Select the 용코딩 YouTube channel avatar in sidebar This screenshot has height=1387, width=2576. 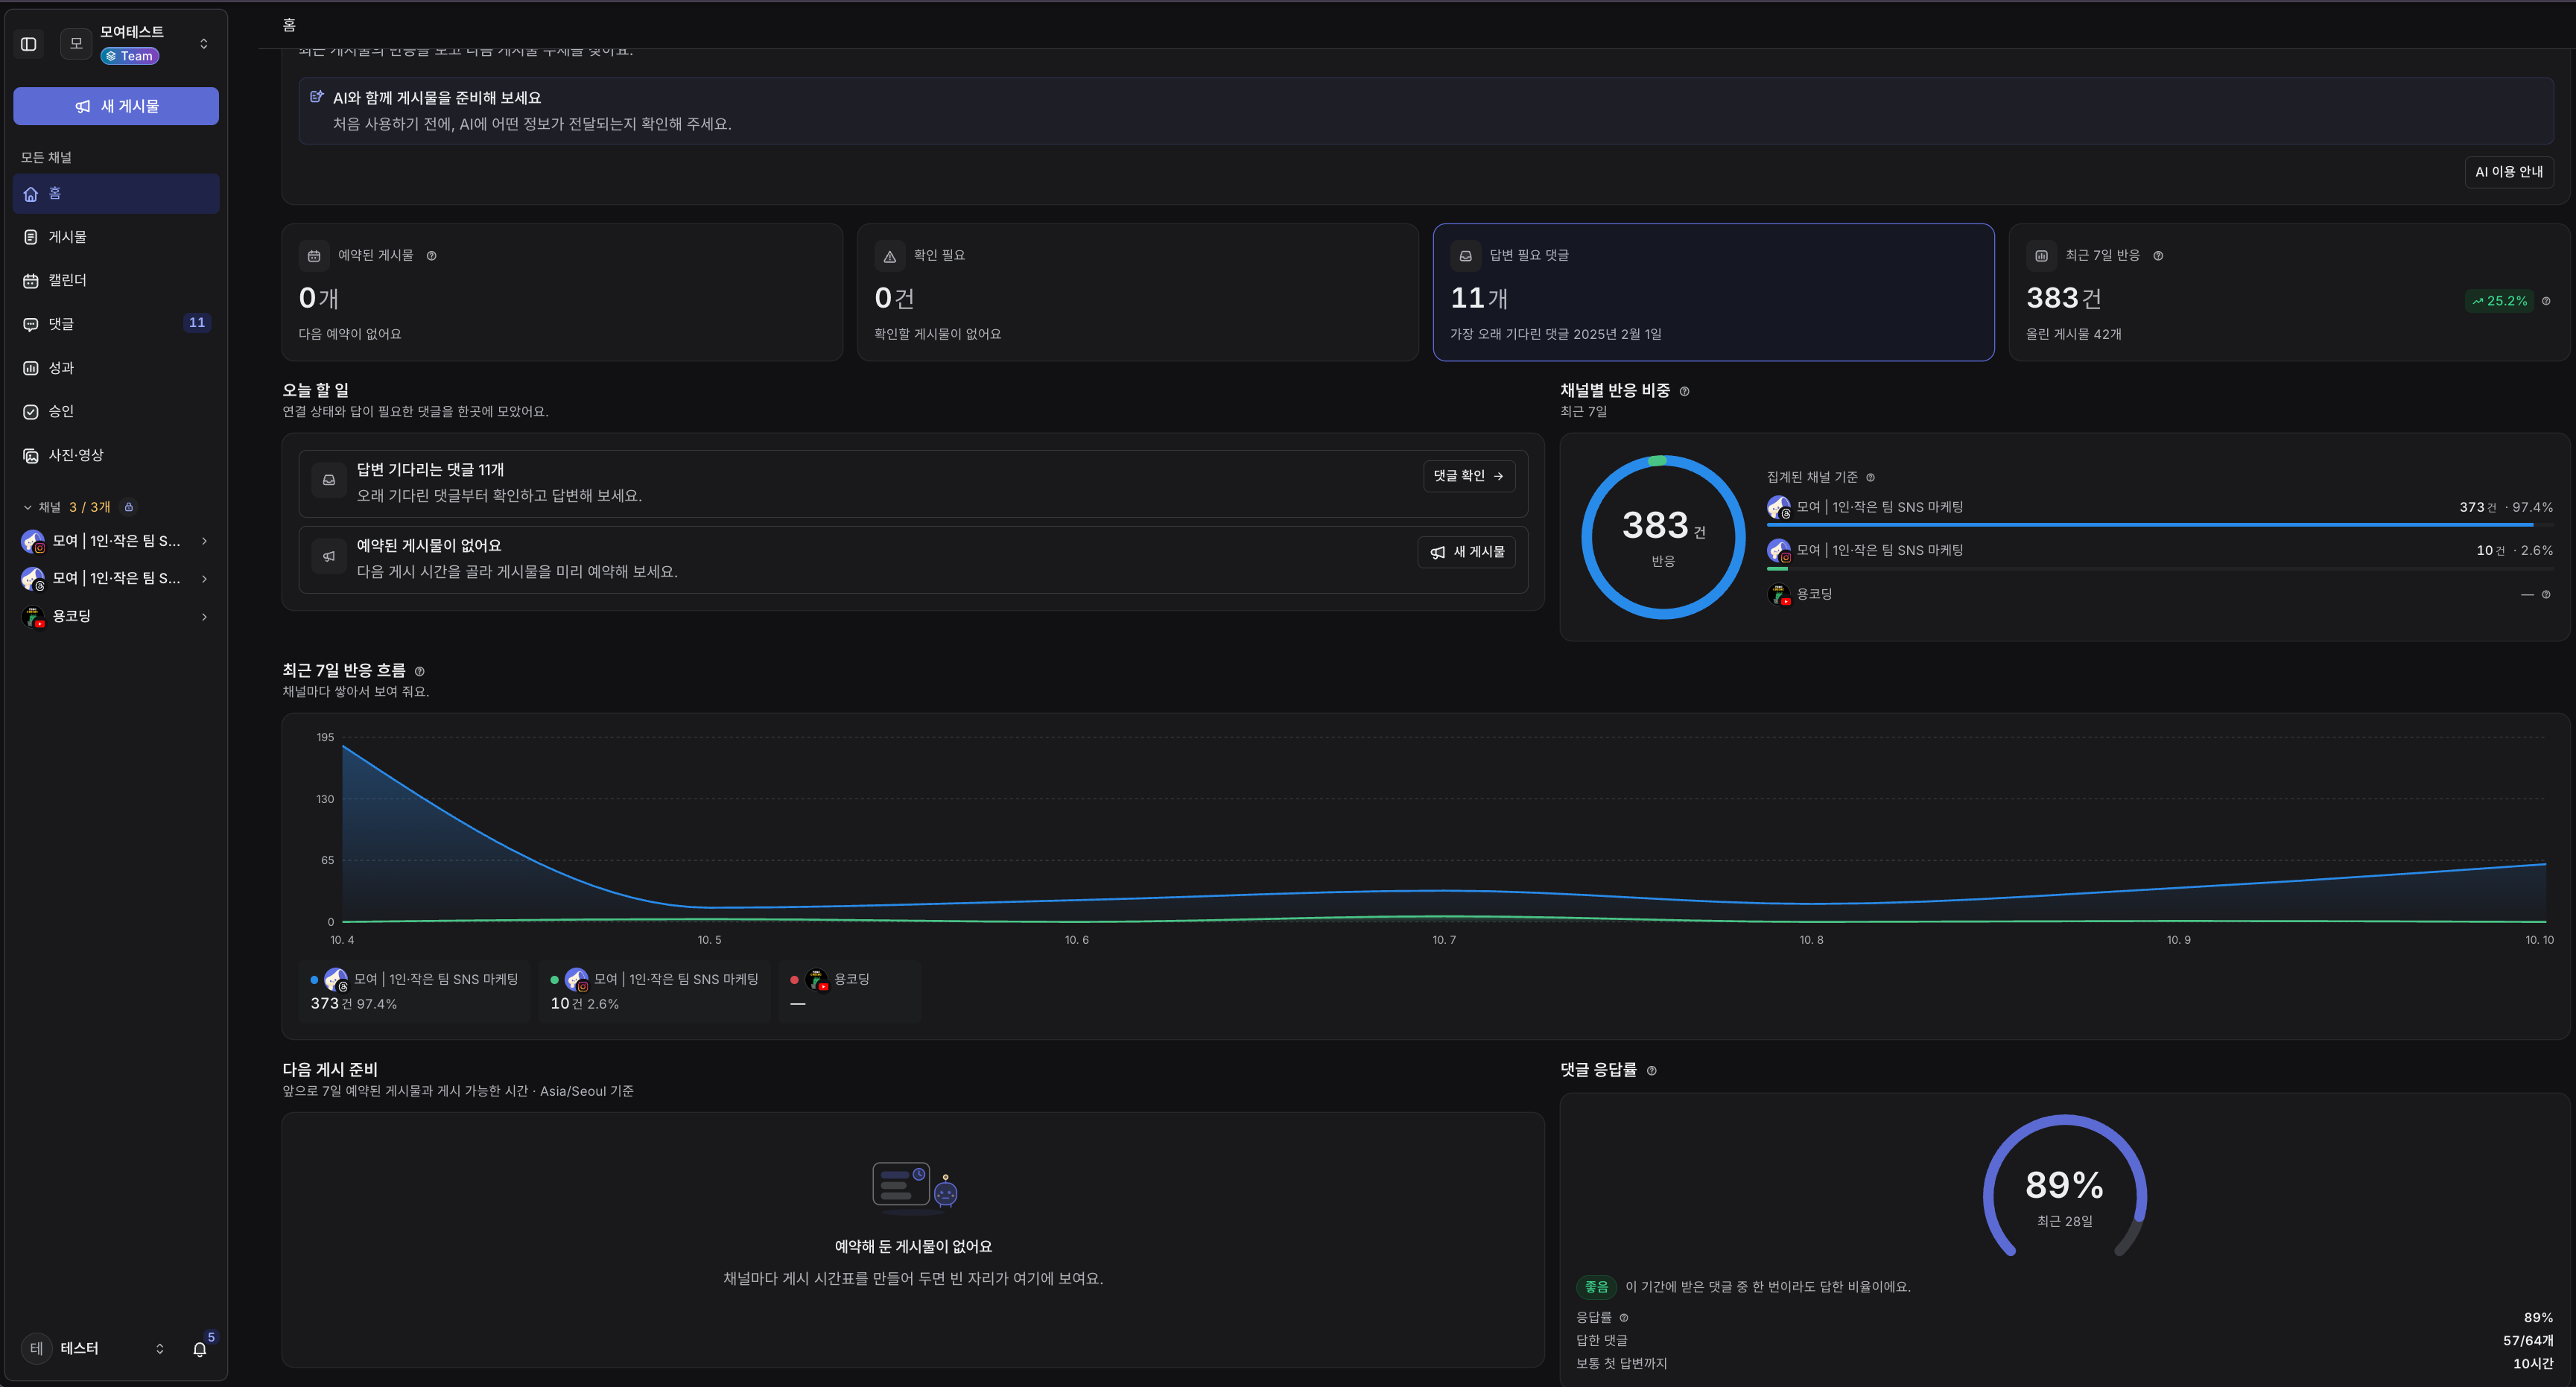(33, 617)
